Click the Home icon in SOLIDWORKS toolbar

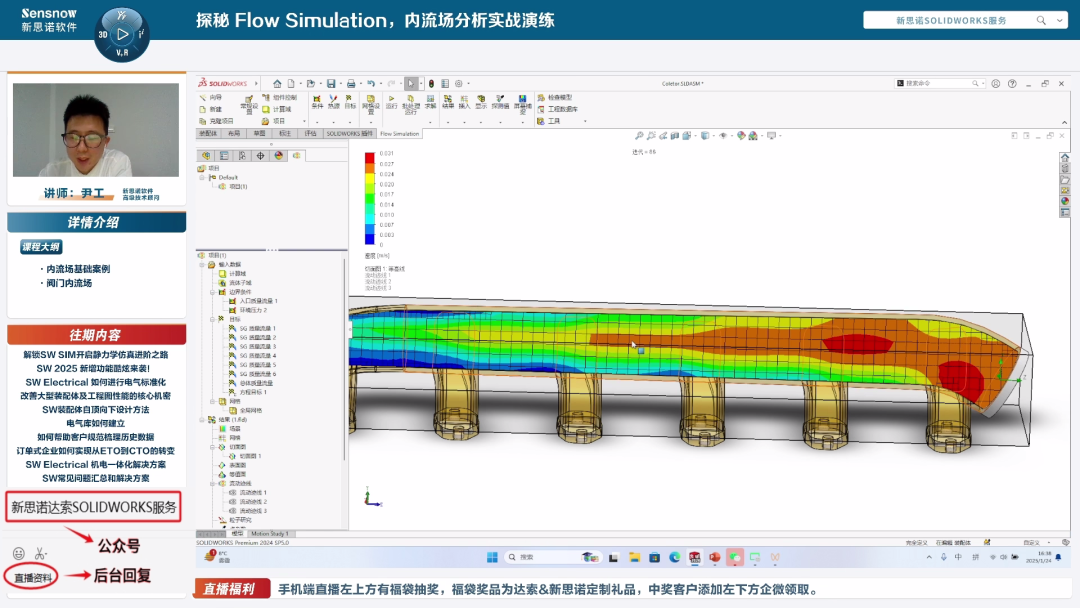coord(277,83)
